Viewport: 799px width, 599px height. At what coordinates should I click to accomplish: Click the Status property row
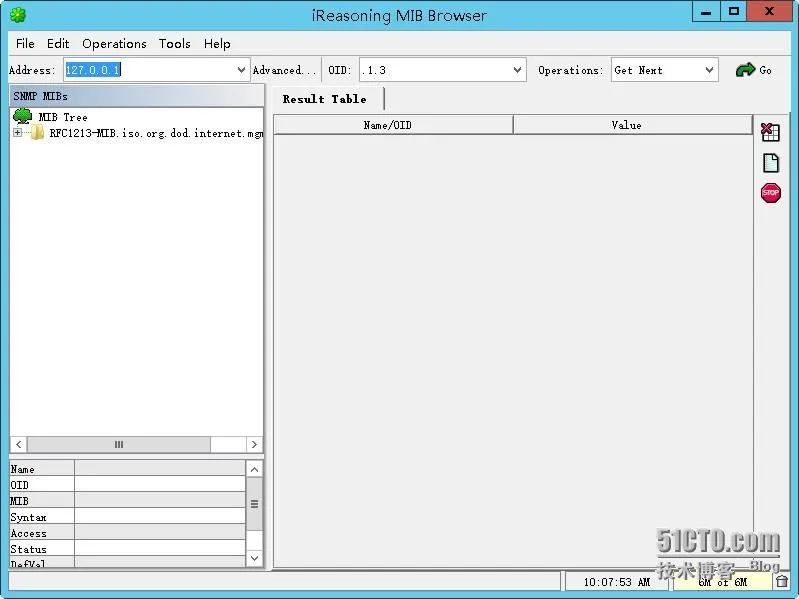click(x=127, y=549)
